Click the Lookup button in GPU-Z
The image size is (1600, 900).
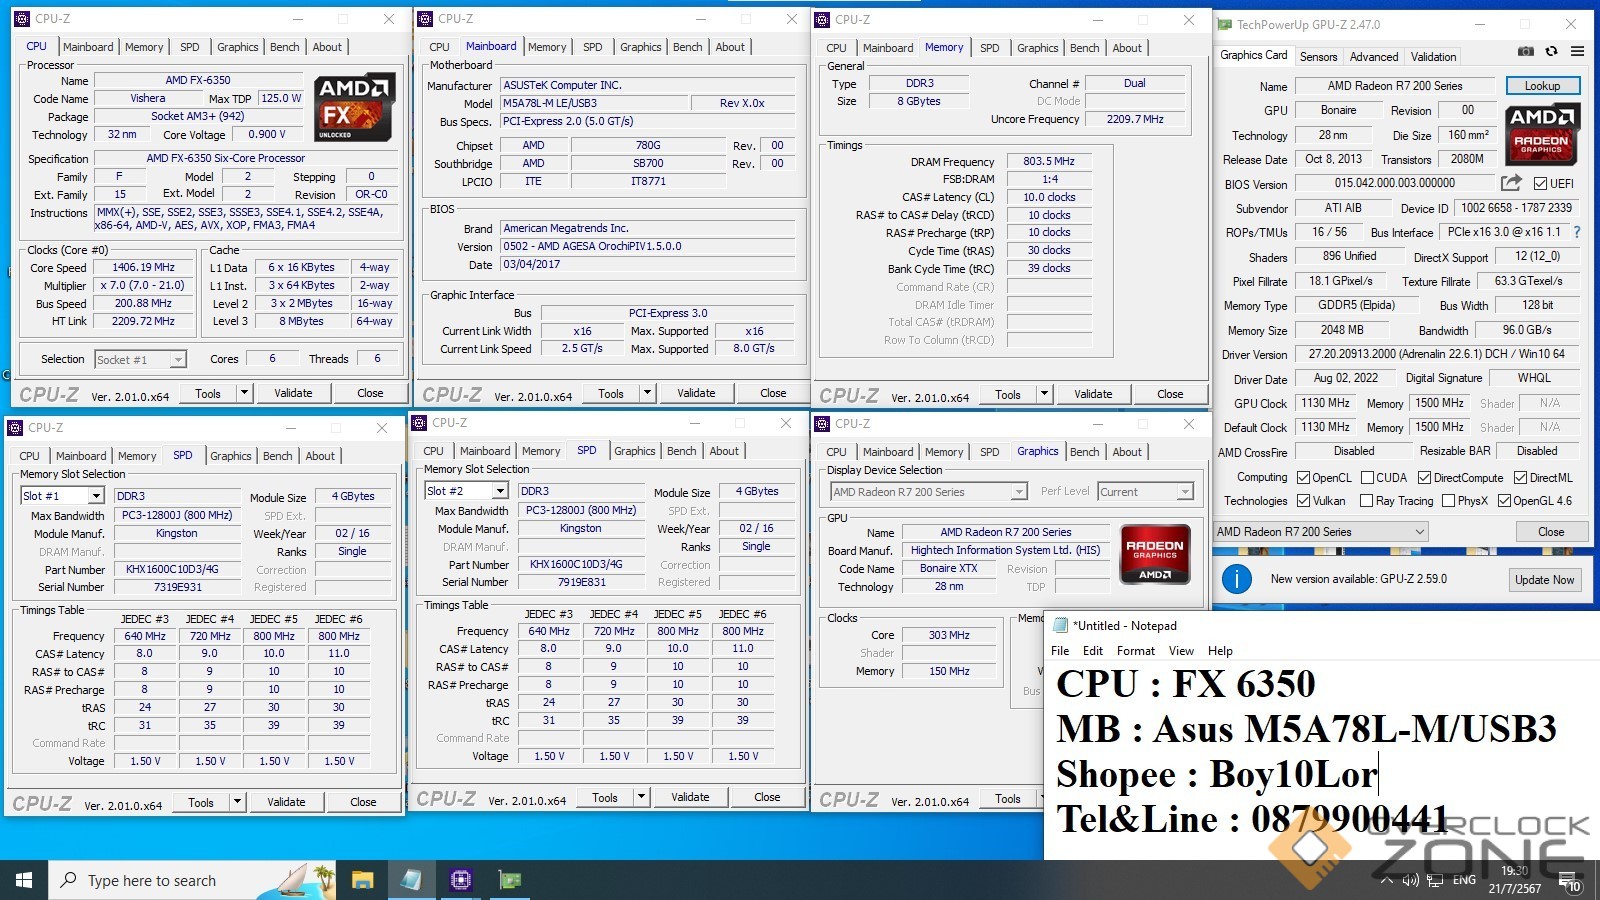1541,86
